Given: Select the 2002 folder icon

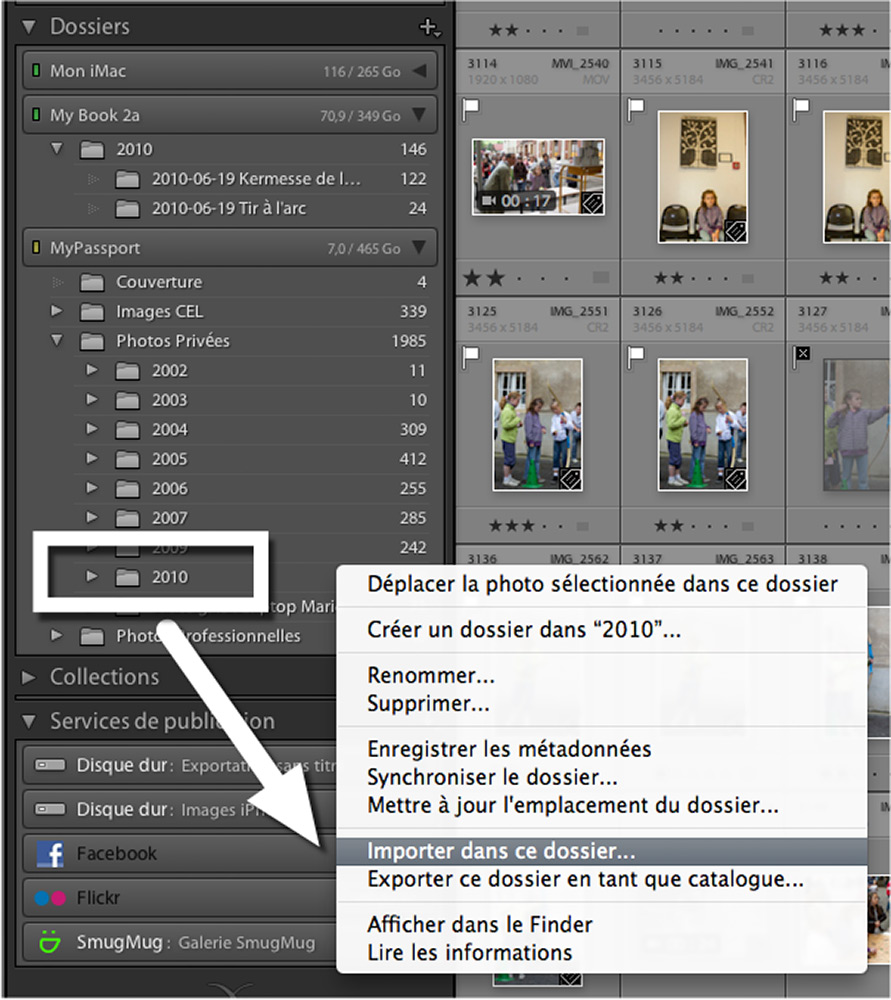Looking at the screenshot, I should click(x=128, y=371).
